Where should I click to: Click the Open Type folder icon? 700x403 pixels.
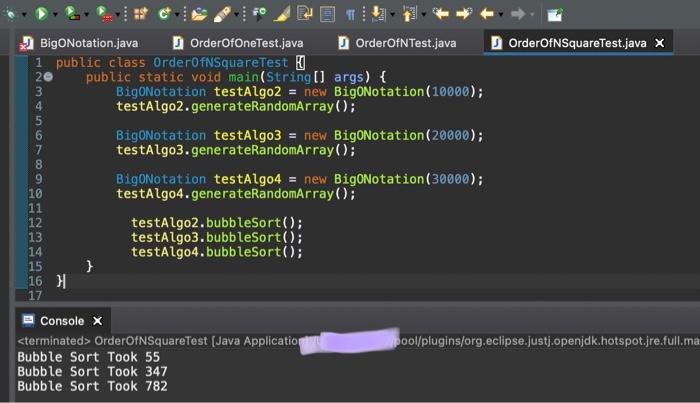[199, 14]
